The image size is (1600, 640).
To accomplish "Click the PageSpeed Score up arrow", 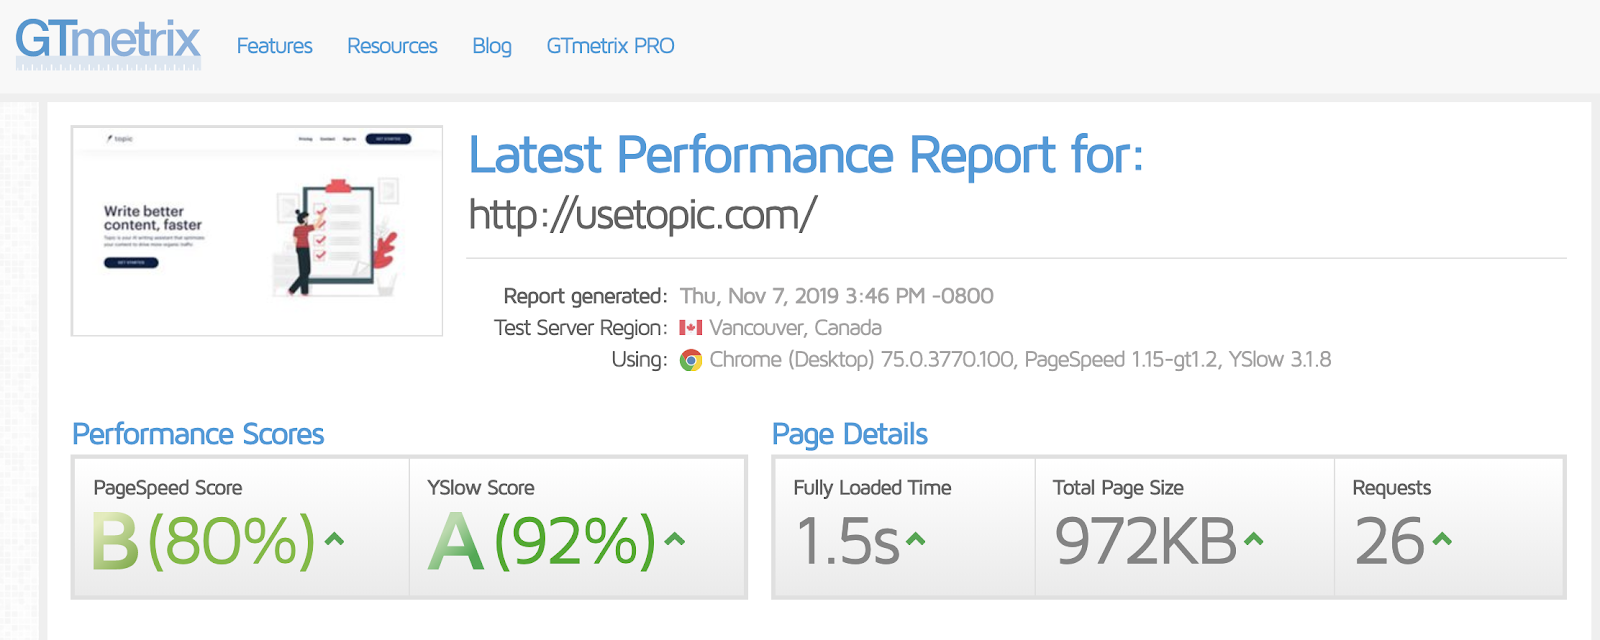I will tap(335, 540).
